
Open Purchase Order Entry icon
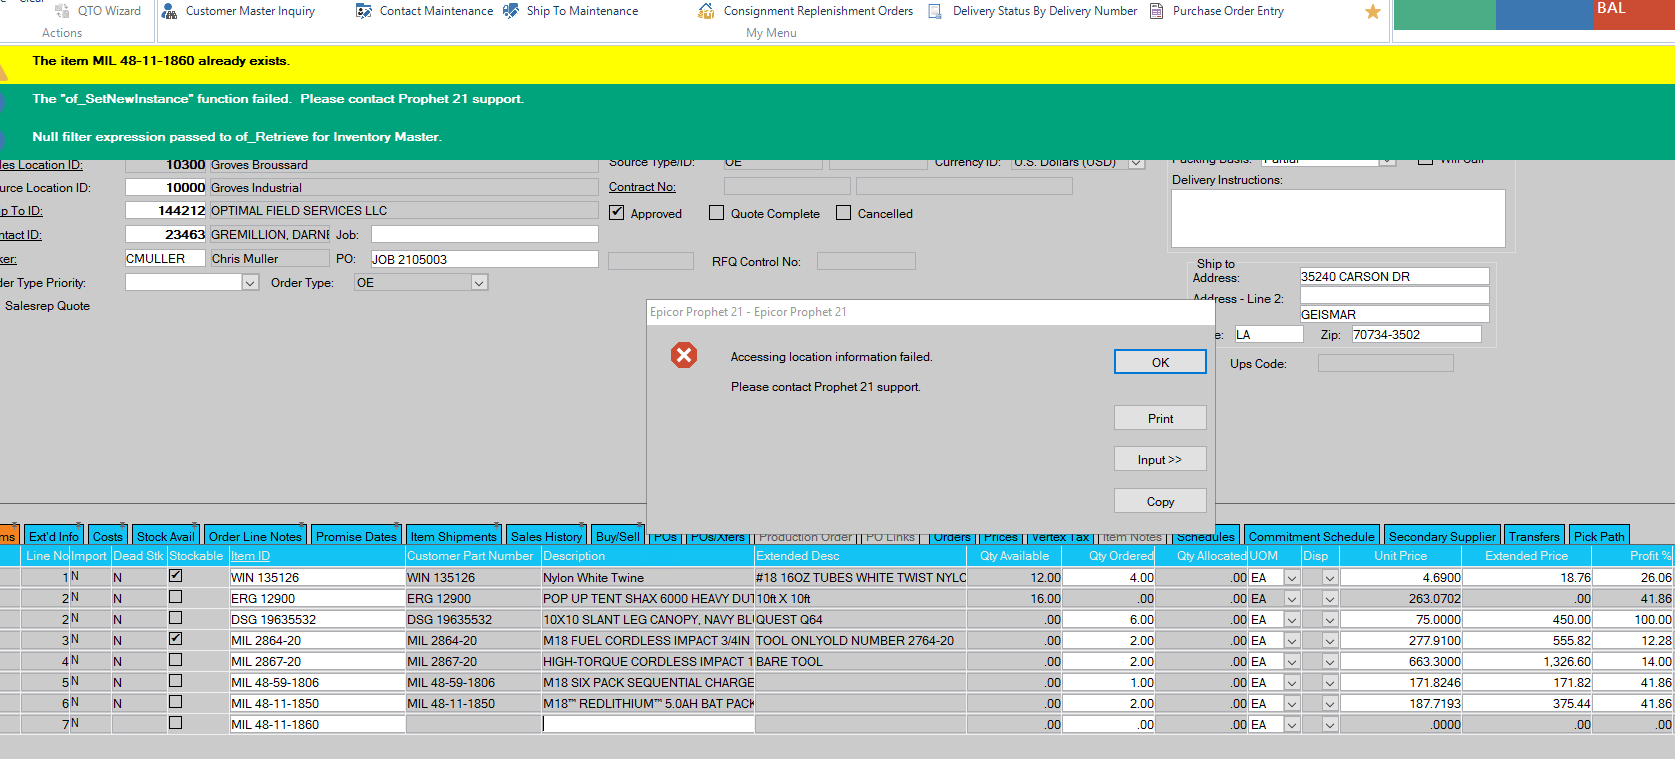click(x=1156, y=11)
